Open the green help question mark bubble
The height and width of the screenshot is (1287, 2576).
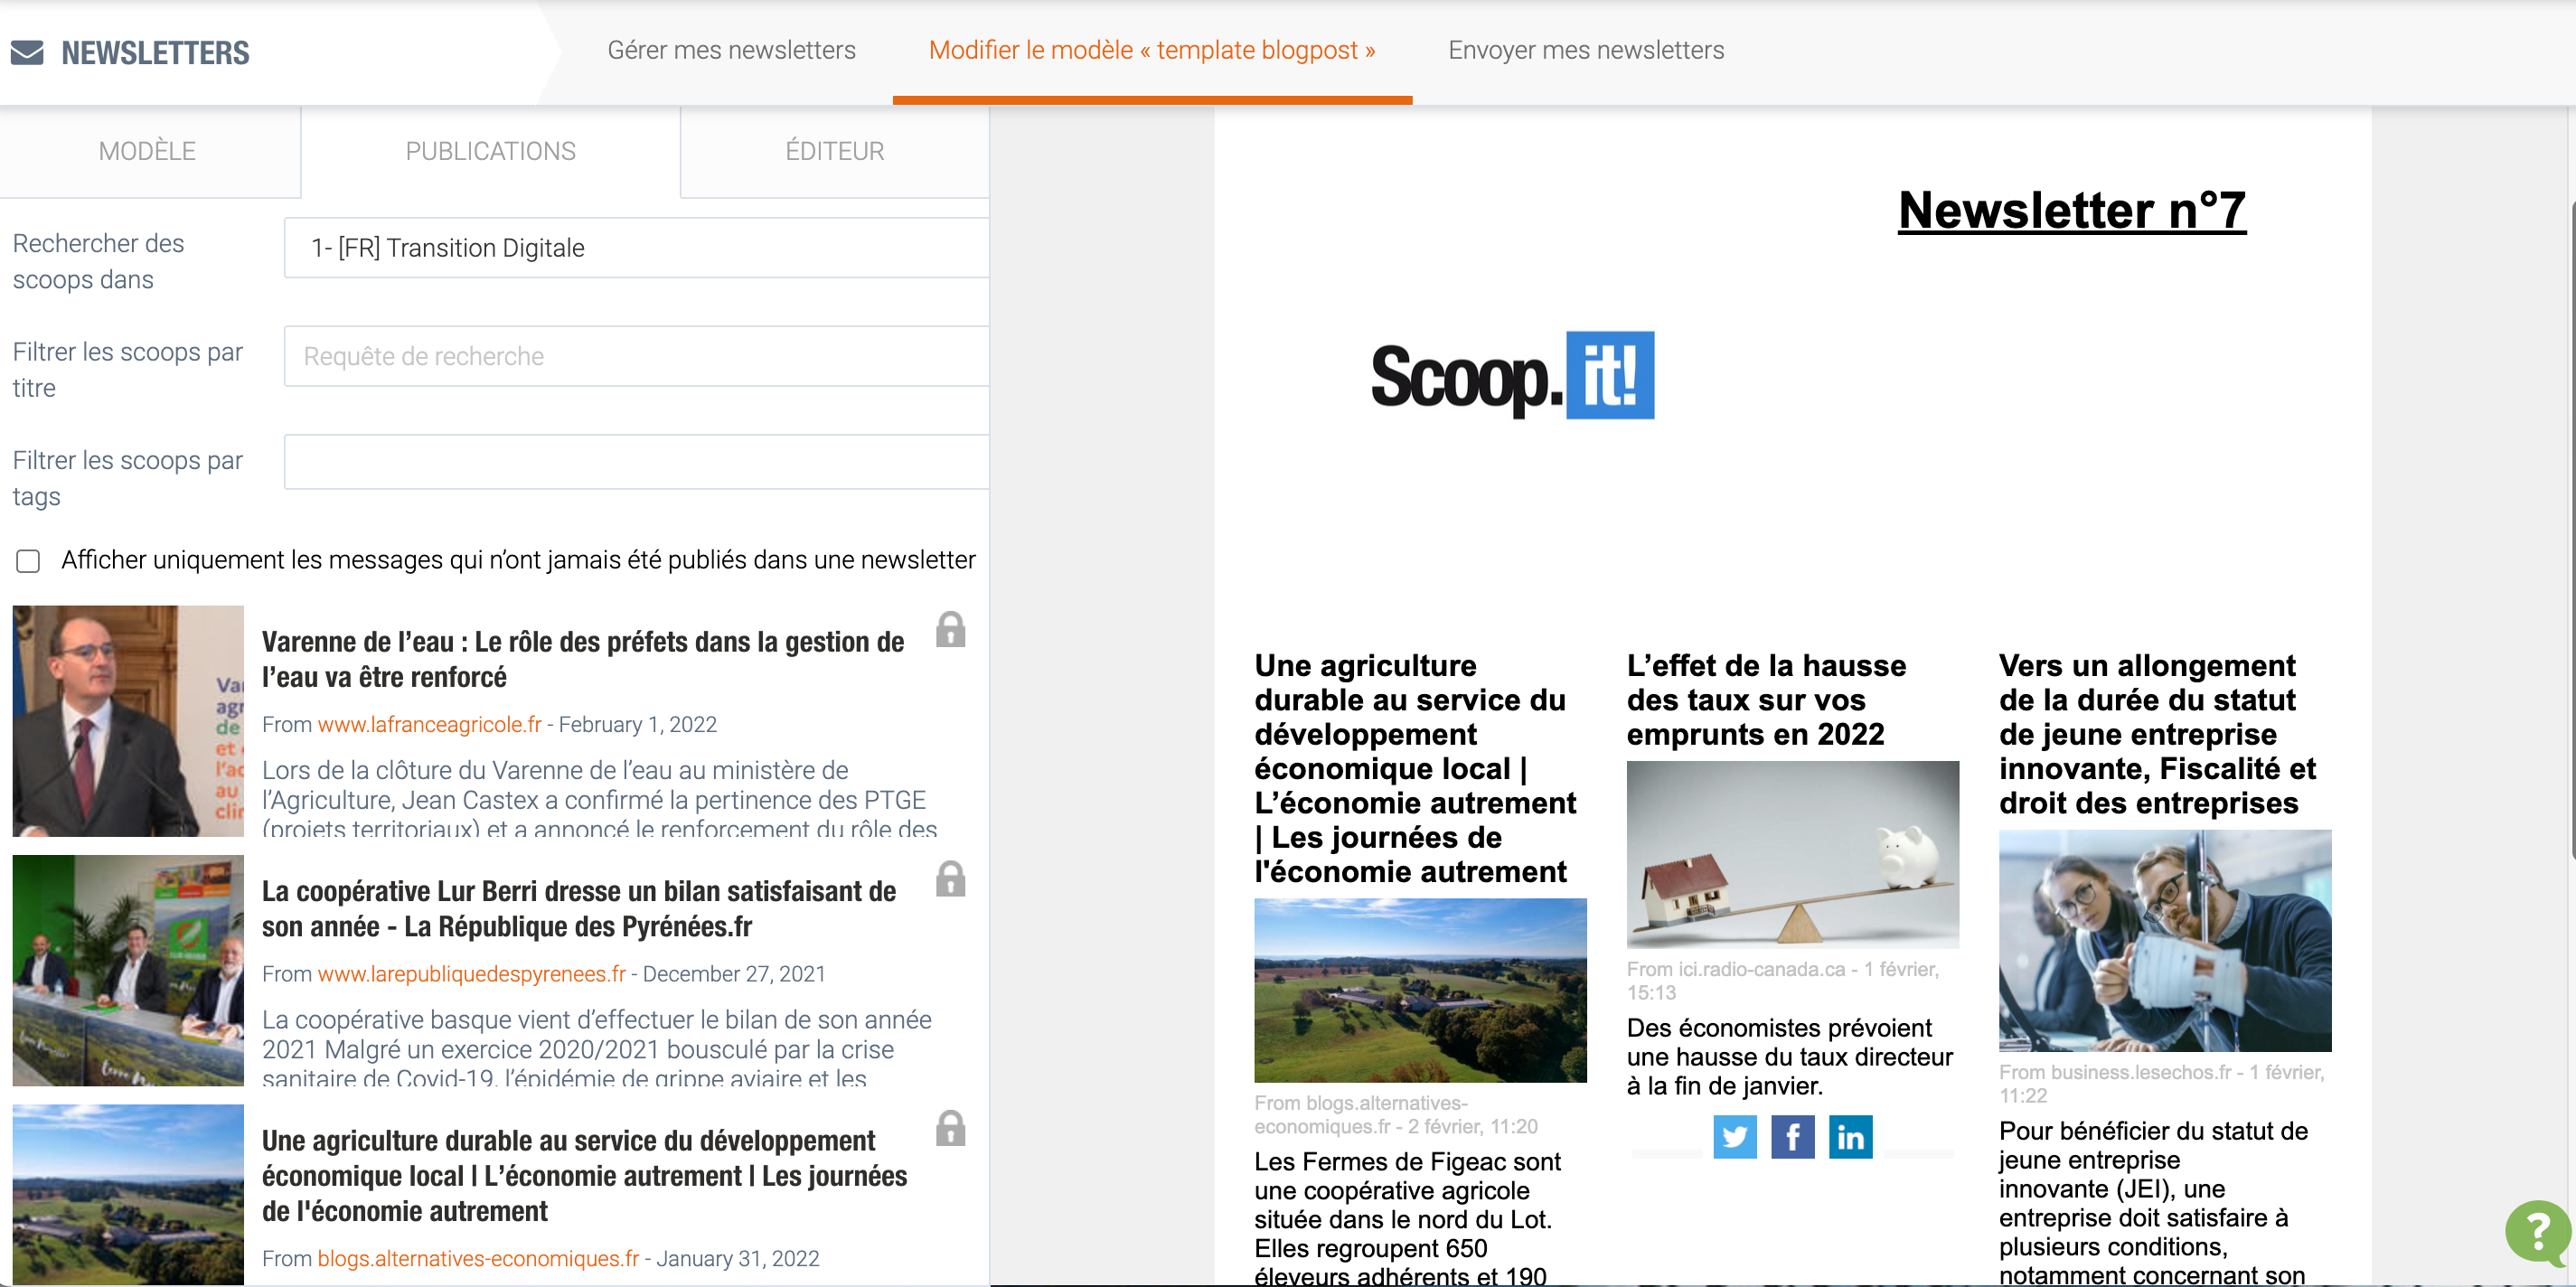tap(2538, 1232)
